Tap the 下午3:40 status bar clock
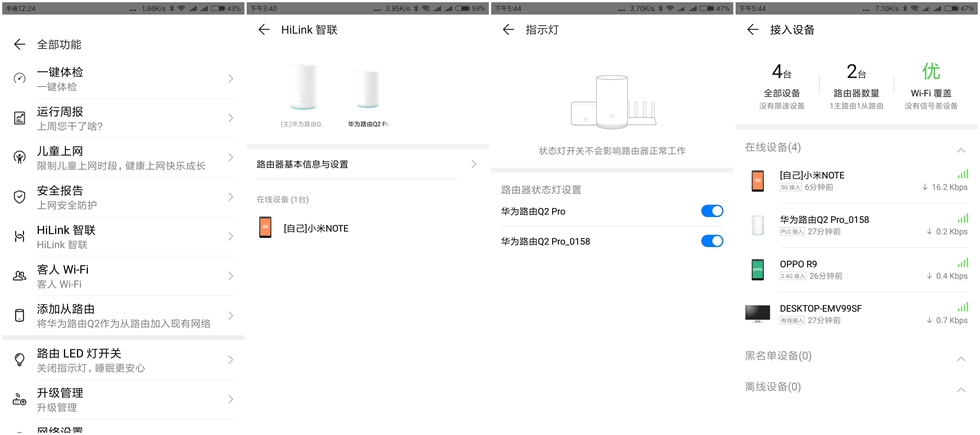 point(263,9)
